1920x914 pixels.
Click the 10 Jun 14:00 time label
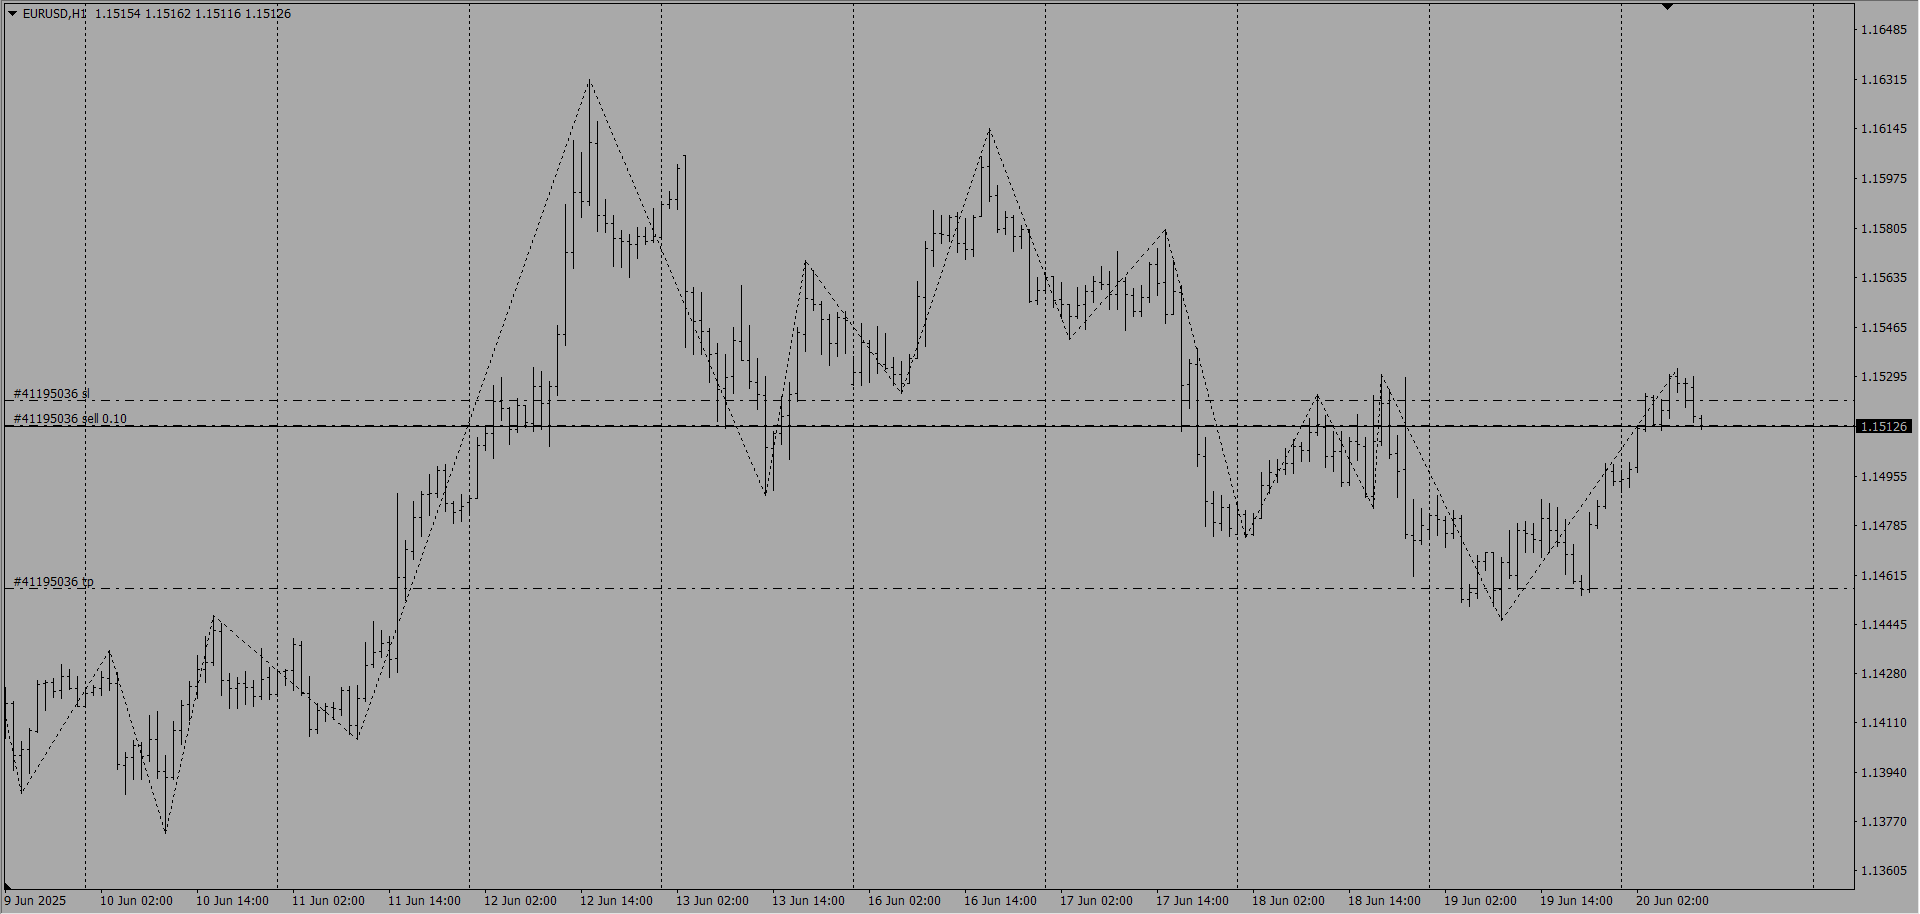pyautogui.click(x=232, y=901)
